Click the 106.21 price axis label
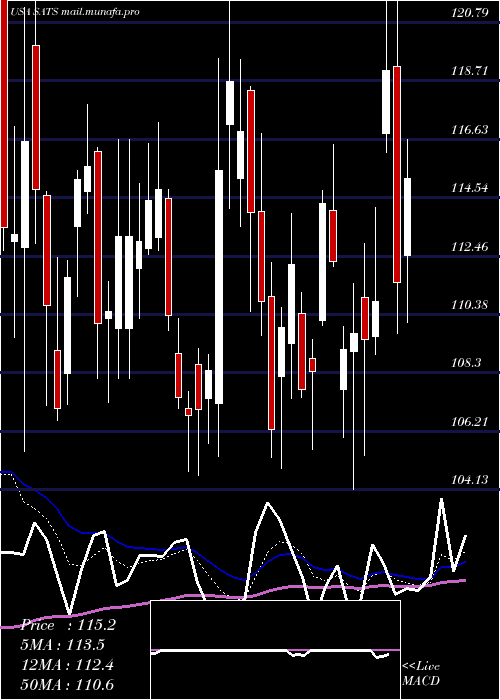 pyautogui.click(x=470, y=421)
